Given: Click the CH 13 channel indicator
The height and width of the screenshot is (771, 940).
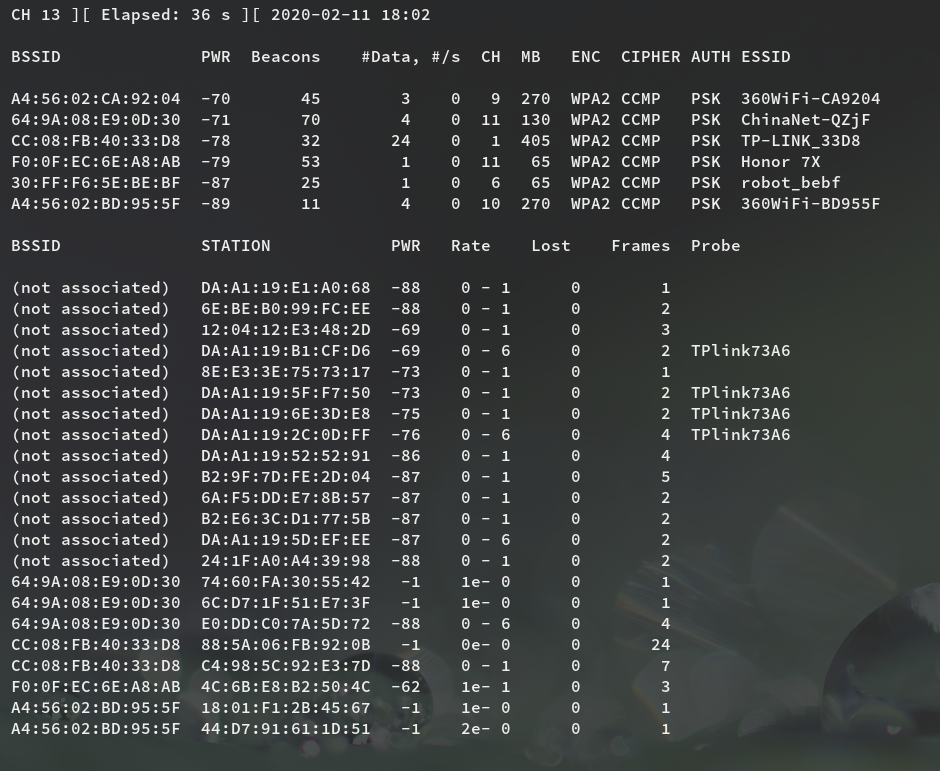Looking at the screenshot, I should click(36, 15).
